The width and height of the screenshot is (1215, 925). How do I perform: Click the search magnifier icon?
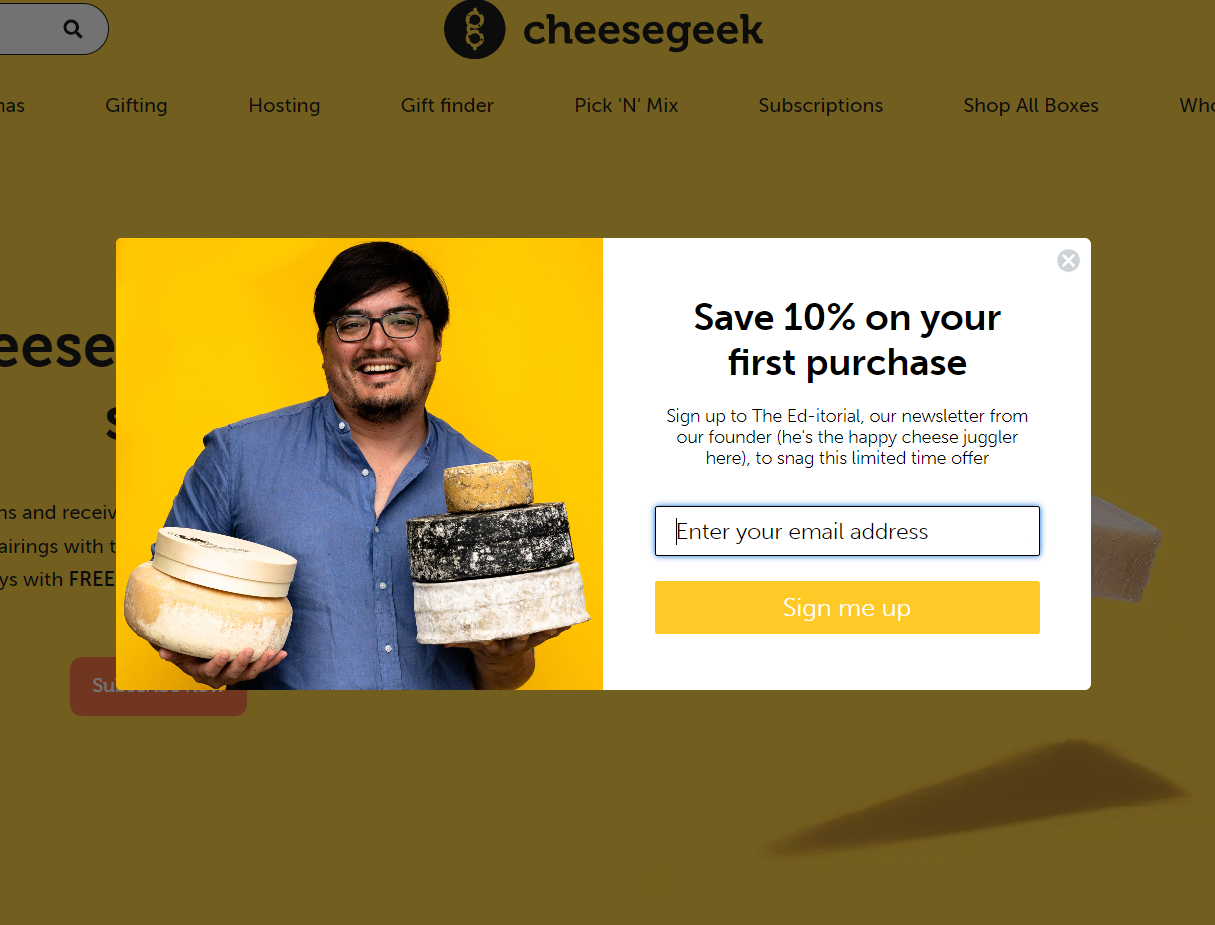[73, 29]
